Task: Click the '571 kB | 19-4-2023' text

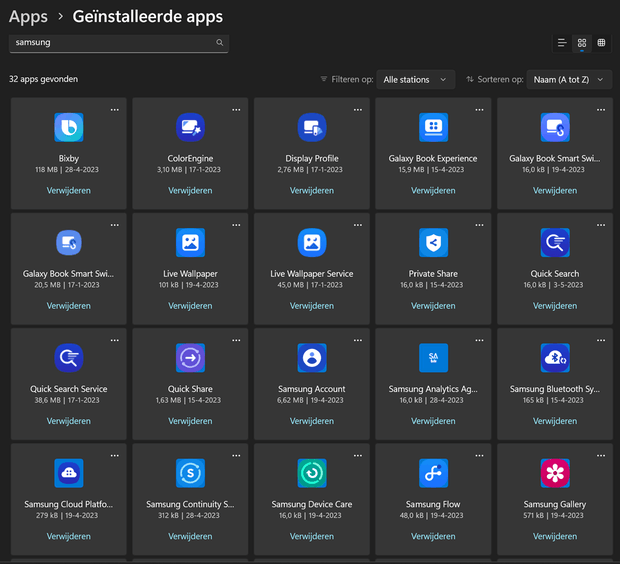Action: click(553, 515)
